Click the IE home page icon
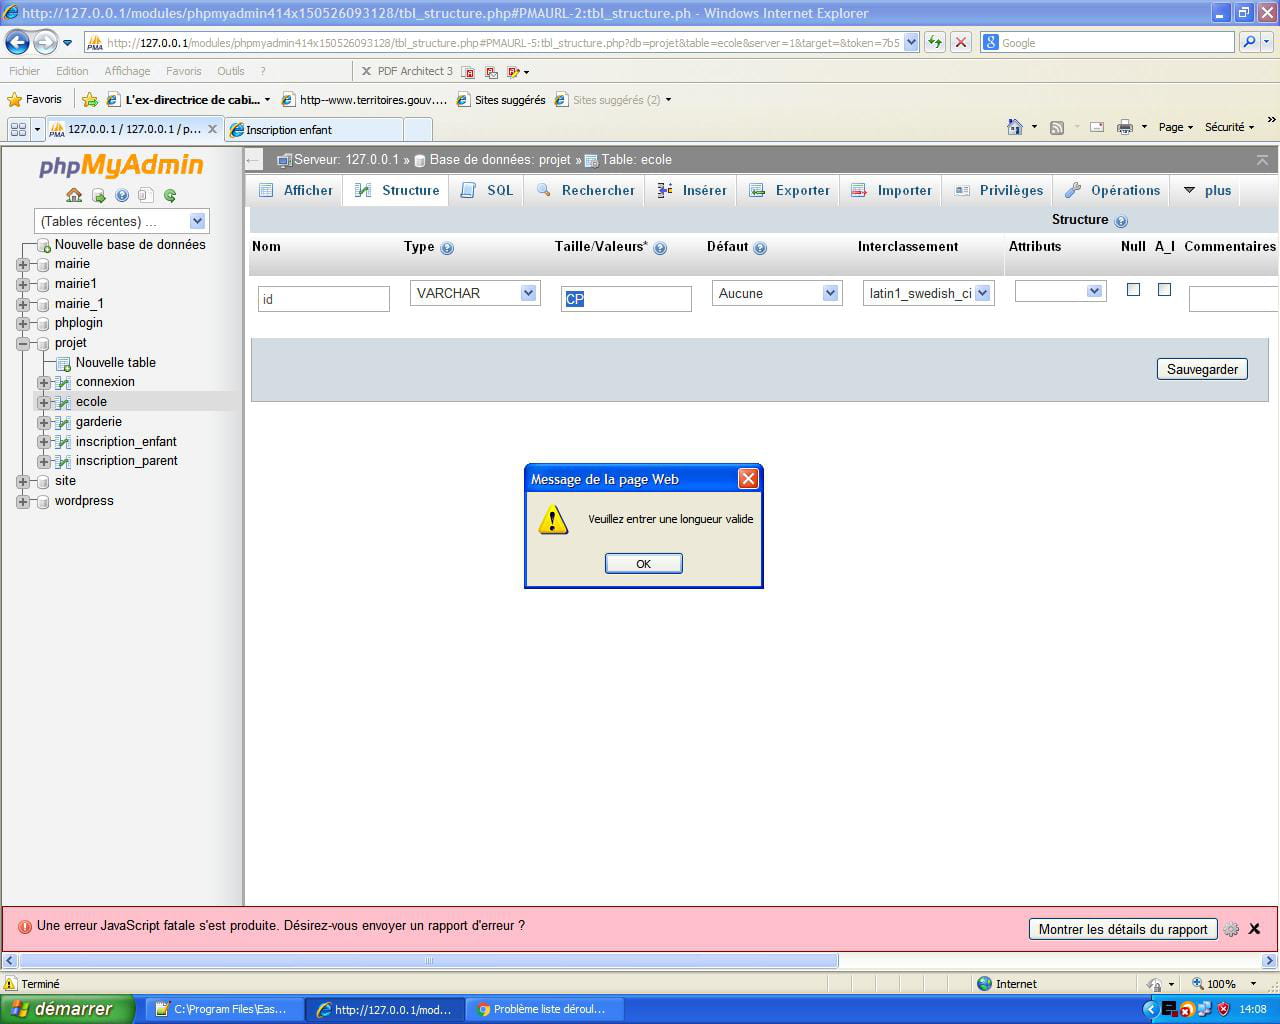The height and width of the screenshot is (1024, 1280). (1015, 127)
